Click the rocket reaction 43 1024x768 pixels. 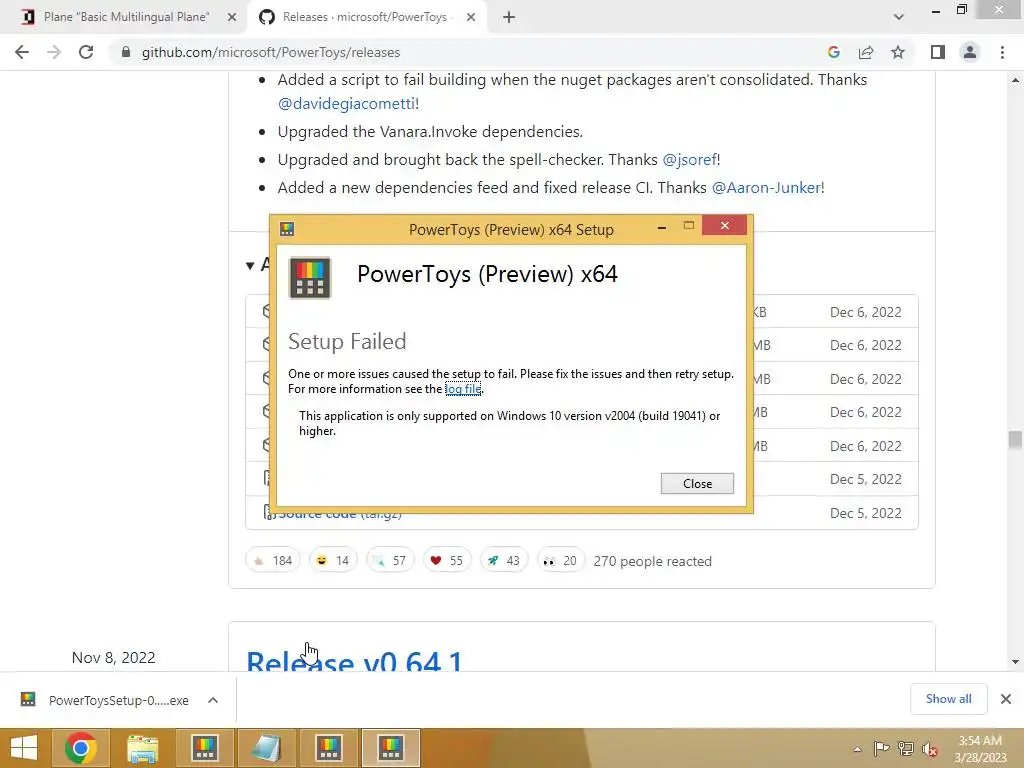coord(504,560)
